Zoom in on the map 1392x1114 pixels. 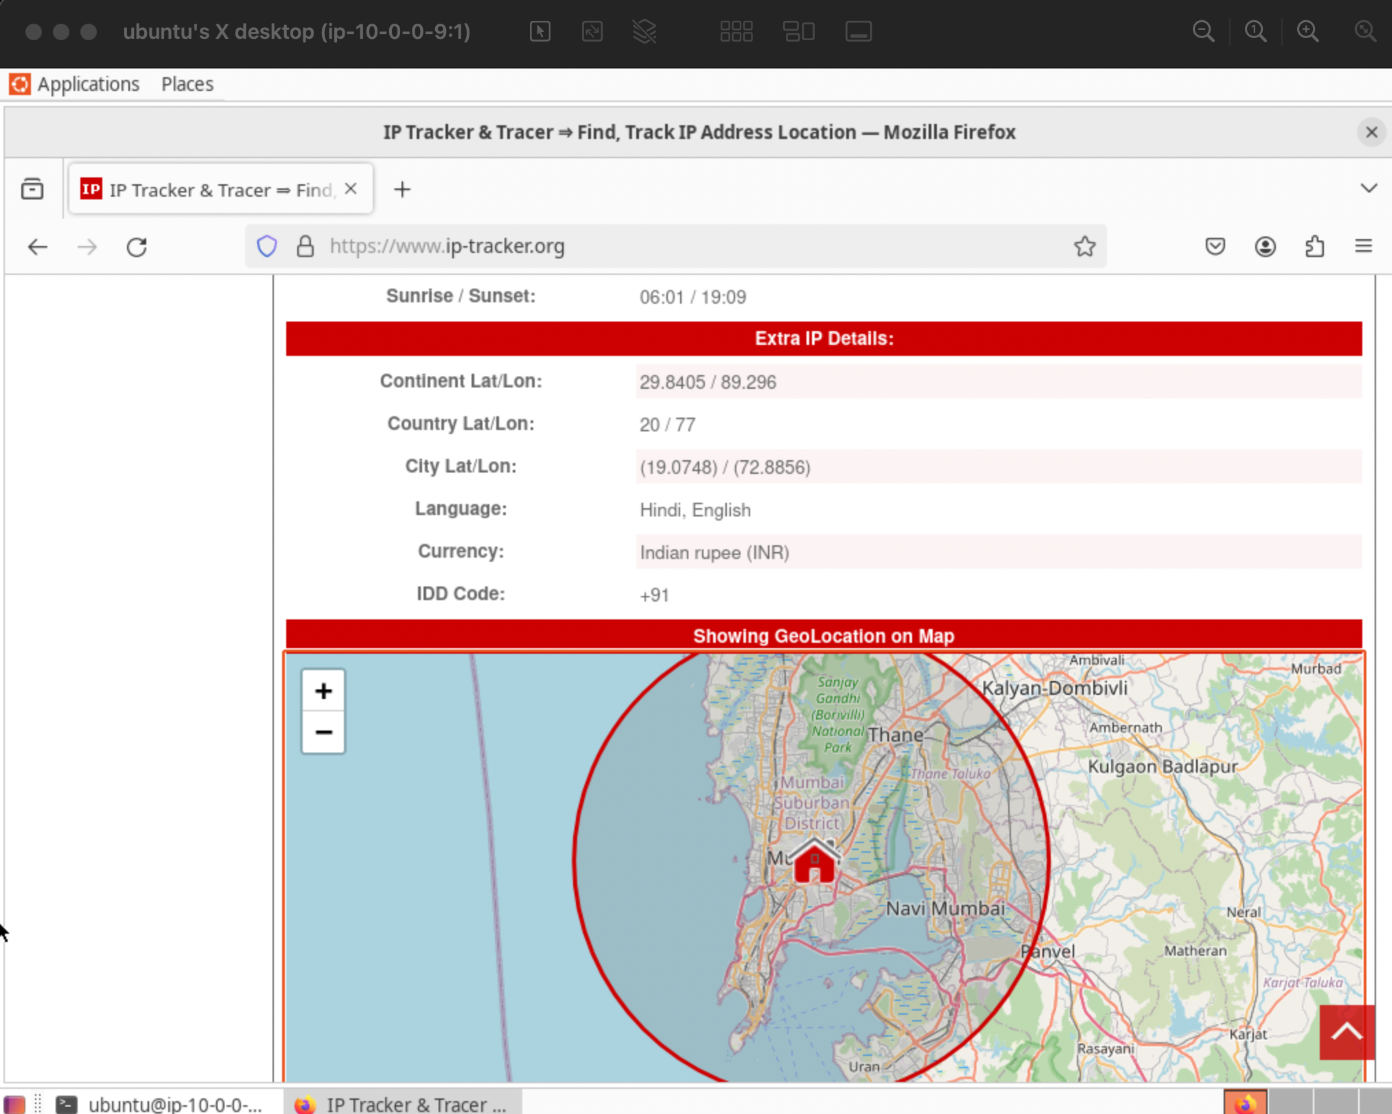(323, 691)
